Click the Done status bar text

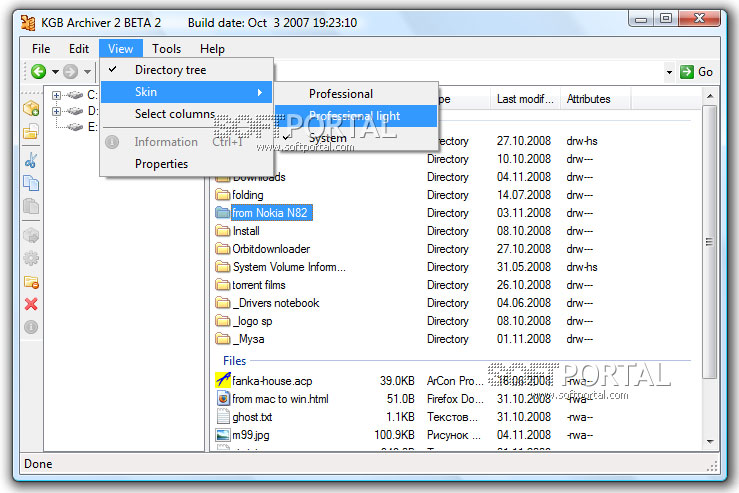[x=38, y=464]
